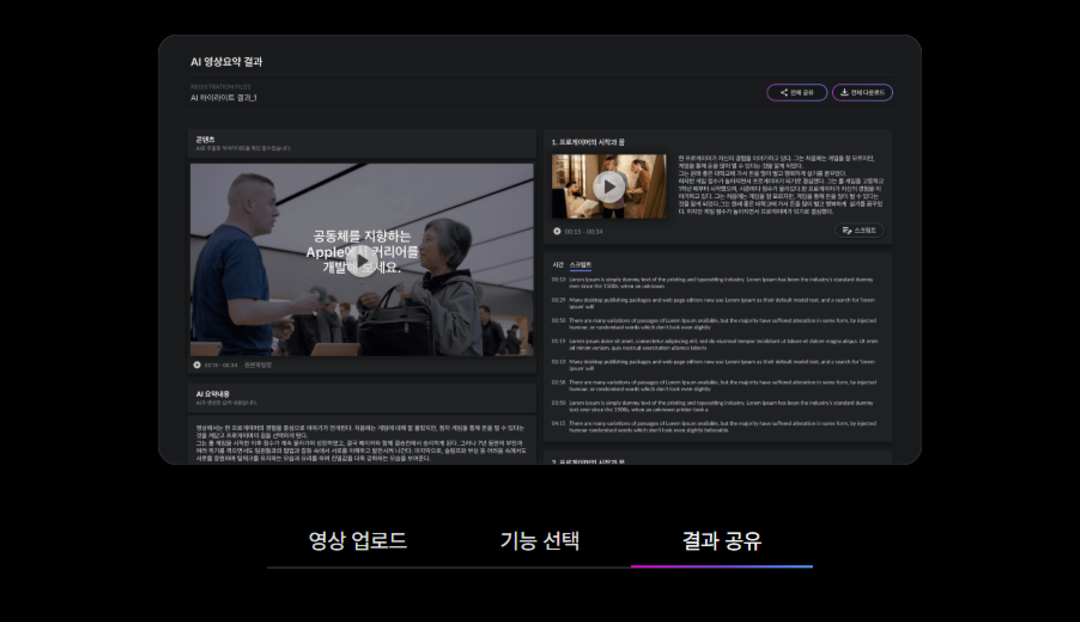Jump to transcript timestamp 00:10
The height and width of the screenshot is (622, 1080).
[x=559, y=280]
